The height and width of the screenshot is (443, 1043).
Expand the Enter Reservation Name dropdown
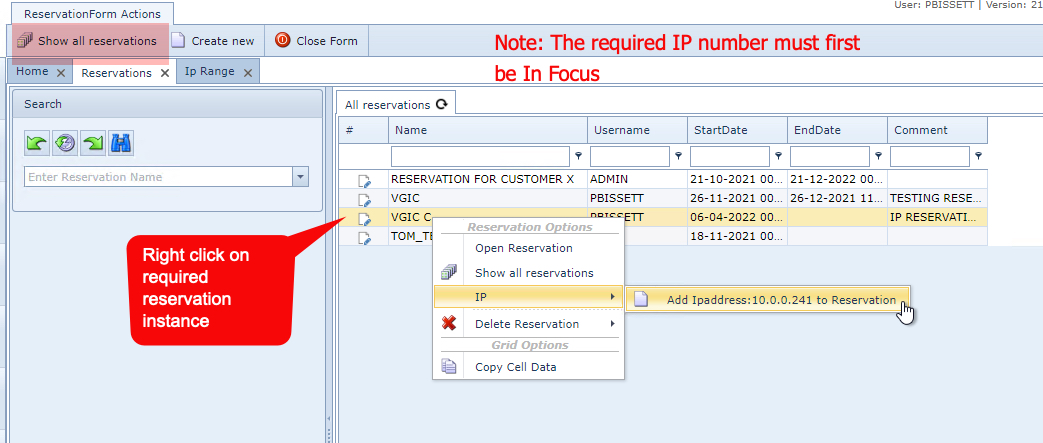pos(301,177)
